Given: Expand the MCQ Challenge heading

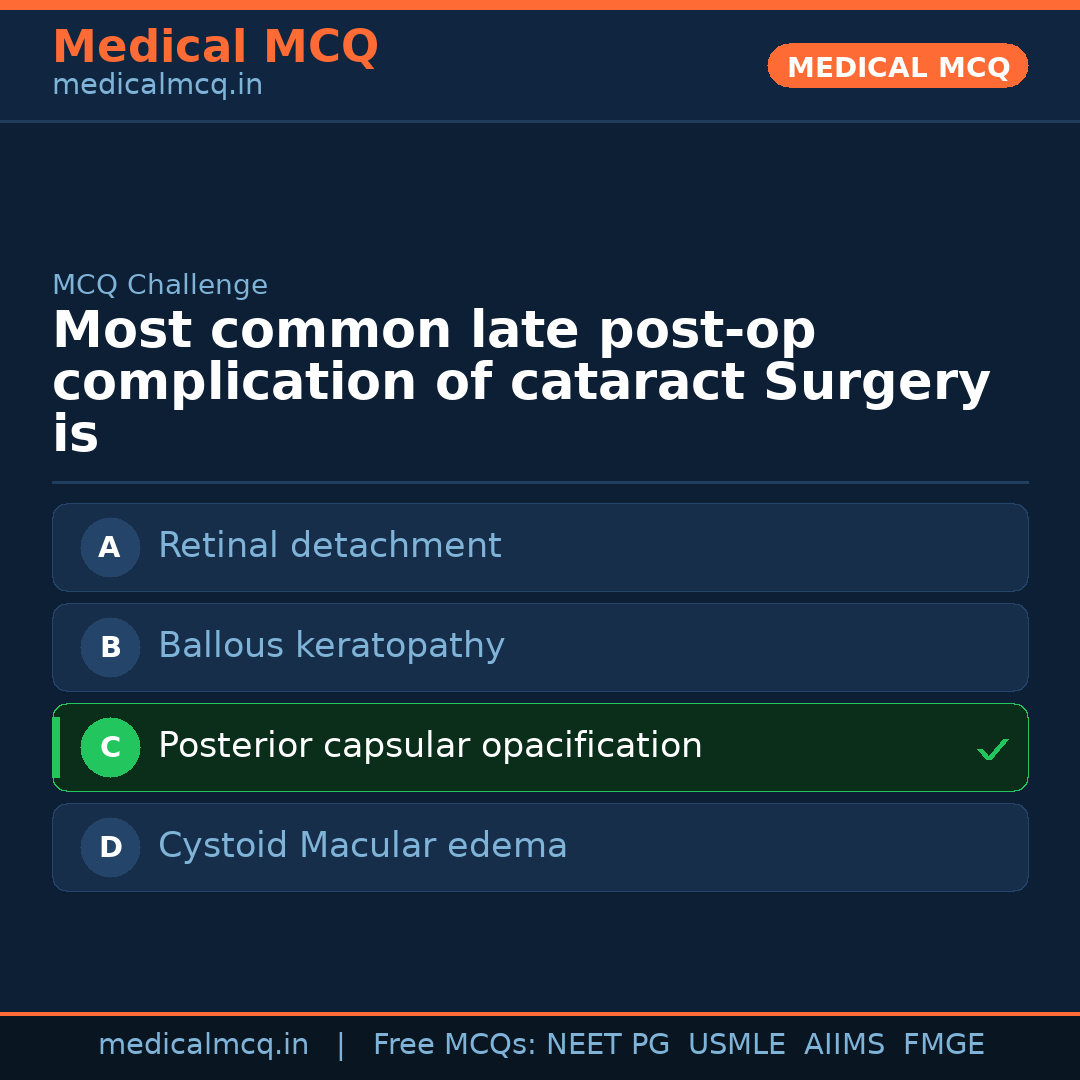Looking at the screenshot, I should [160, 285].
